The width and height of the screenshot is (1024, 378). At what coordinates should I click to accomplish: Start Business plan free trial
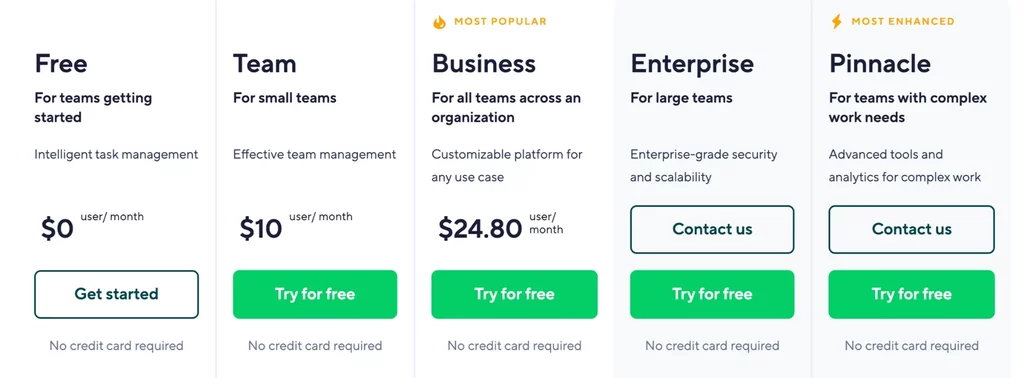[x=515, y=294]
